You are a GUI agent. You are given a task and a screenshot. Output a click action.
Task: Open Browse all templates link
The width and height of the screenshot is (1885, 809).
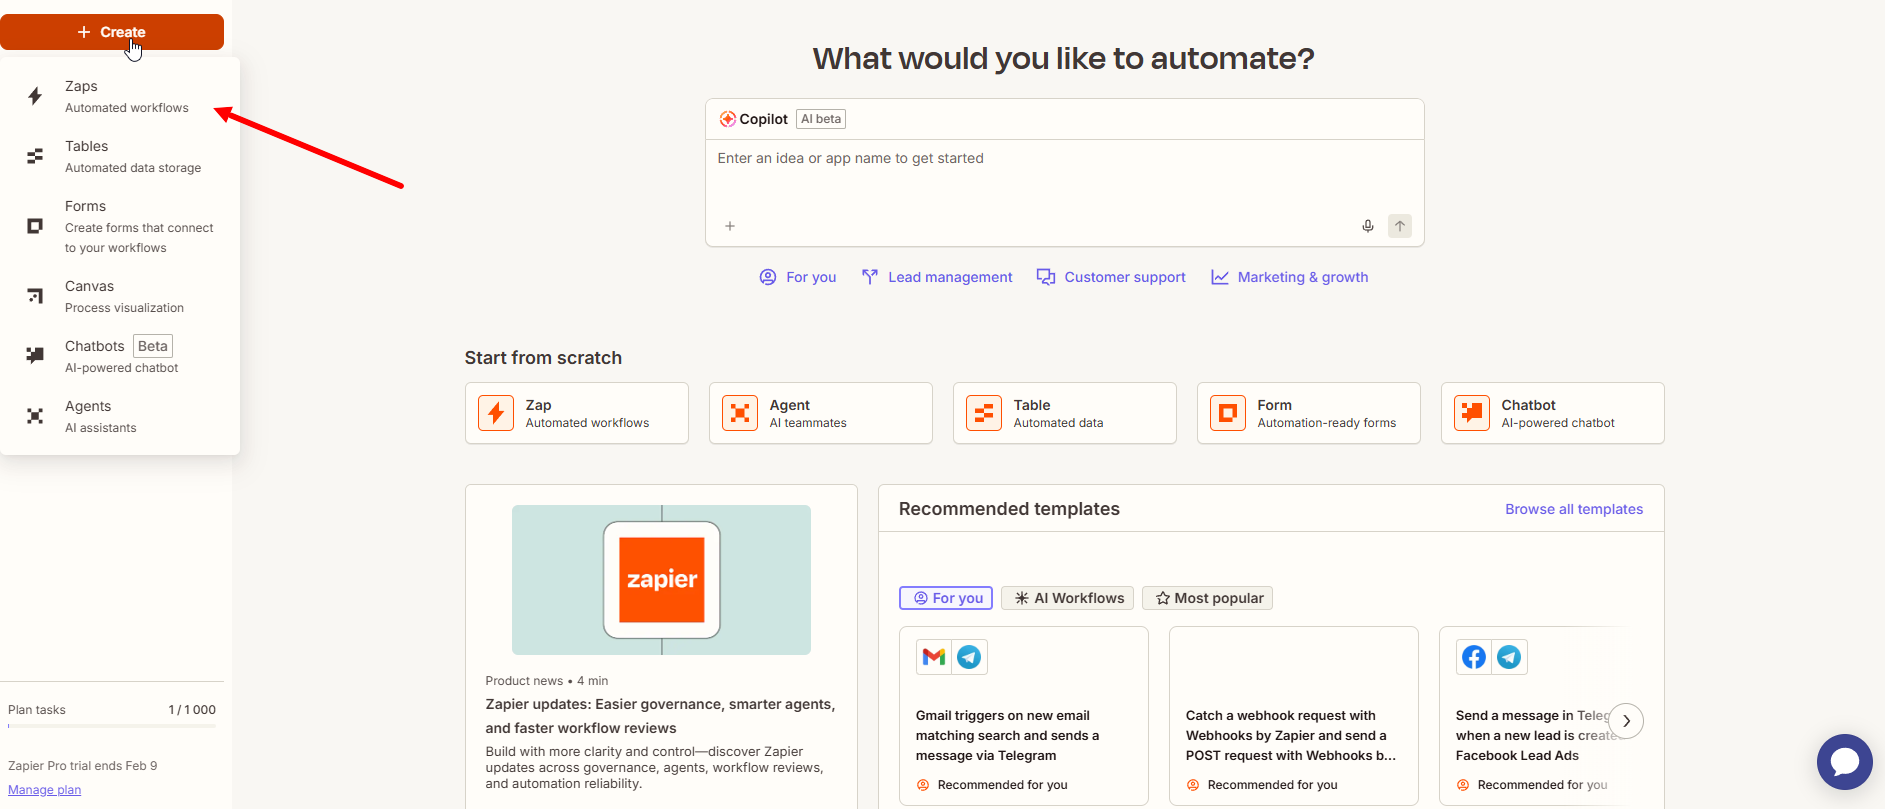[1573, 509]
